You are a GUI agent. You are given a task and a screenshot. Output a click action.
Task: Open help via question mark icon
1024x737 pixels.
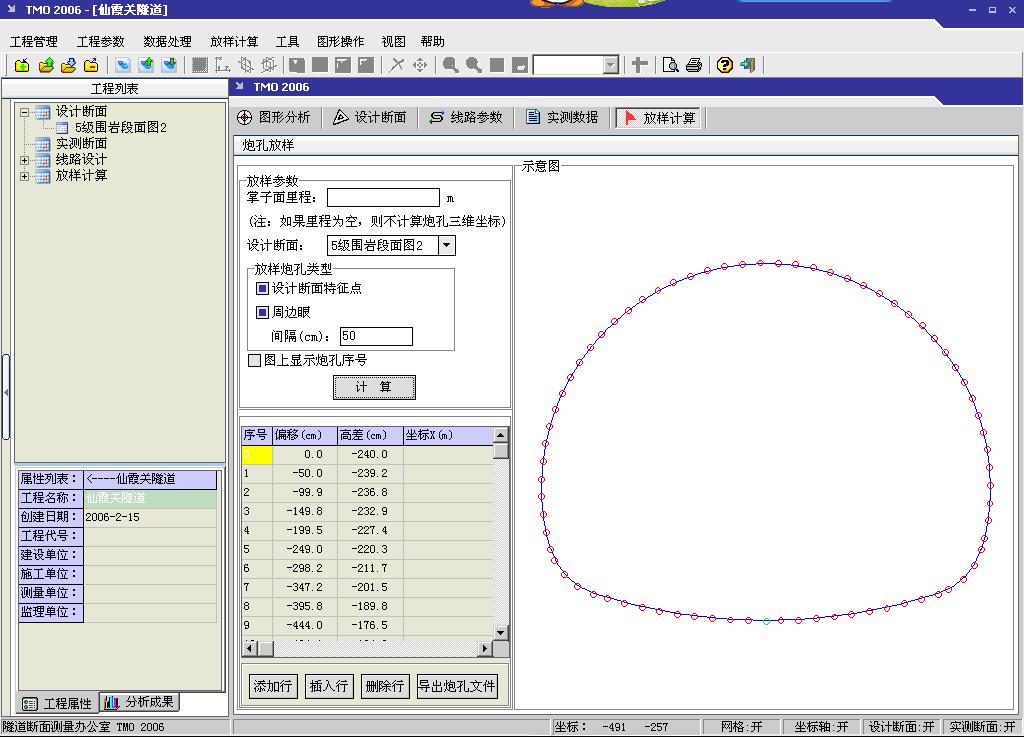click(725, 66)
